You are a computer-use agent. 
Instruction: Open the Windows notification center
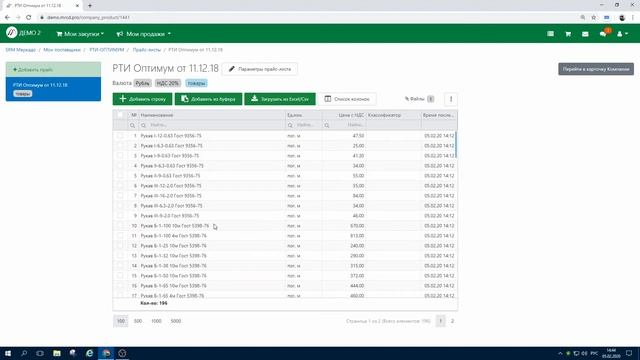[629, 353]
